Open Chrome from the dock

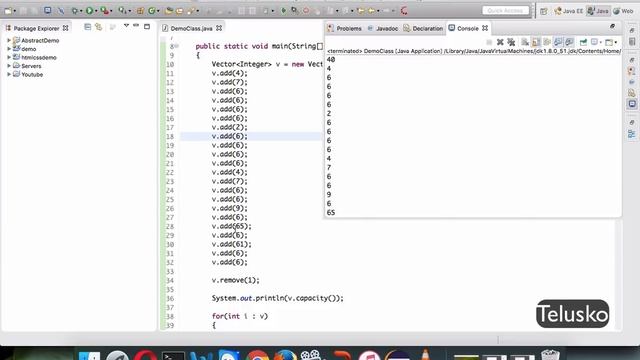[257, 356]
